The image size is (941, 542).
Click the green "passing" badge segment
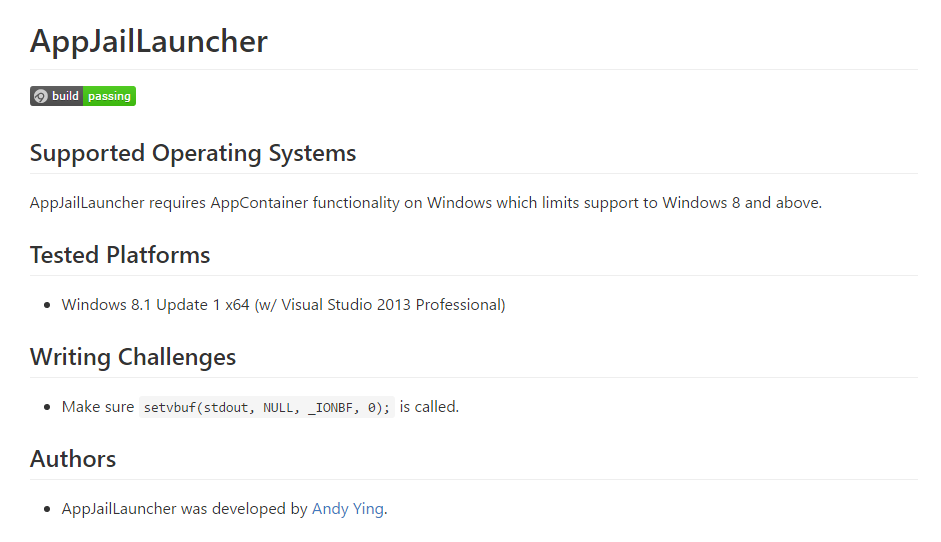pos(110,96)
